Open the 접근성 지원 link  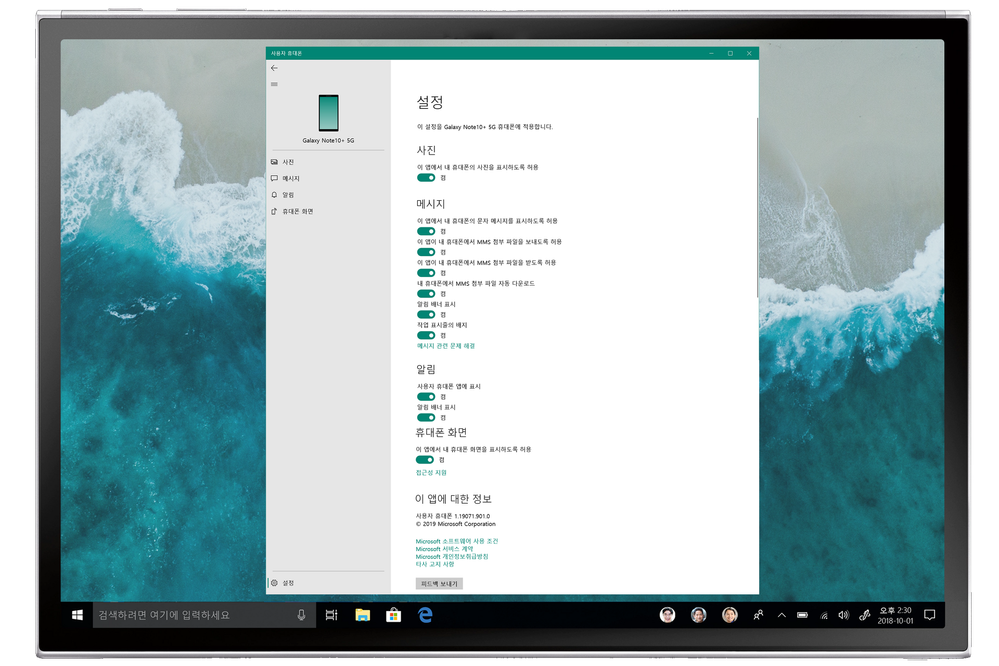click(x=431, y=473)
